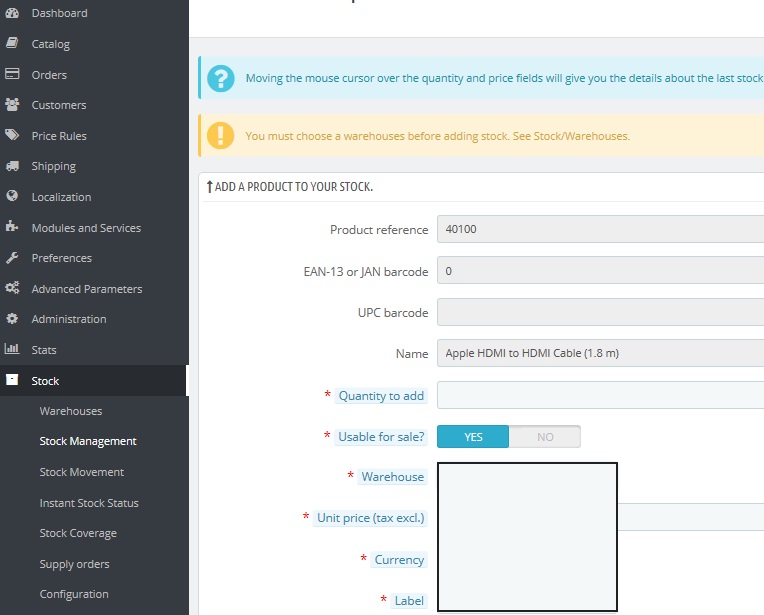
Task: Open Stock Coverage page
Action: pos(78,534)
